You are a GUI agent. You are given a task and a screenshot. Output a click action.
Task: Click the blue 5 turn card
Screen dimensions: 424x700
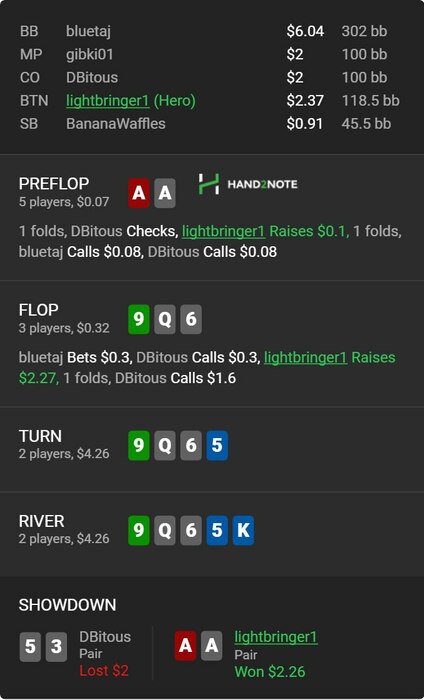tap(217, 445)
